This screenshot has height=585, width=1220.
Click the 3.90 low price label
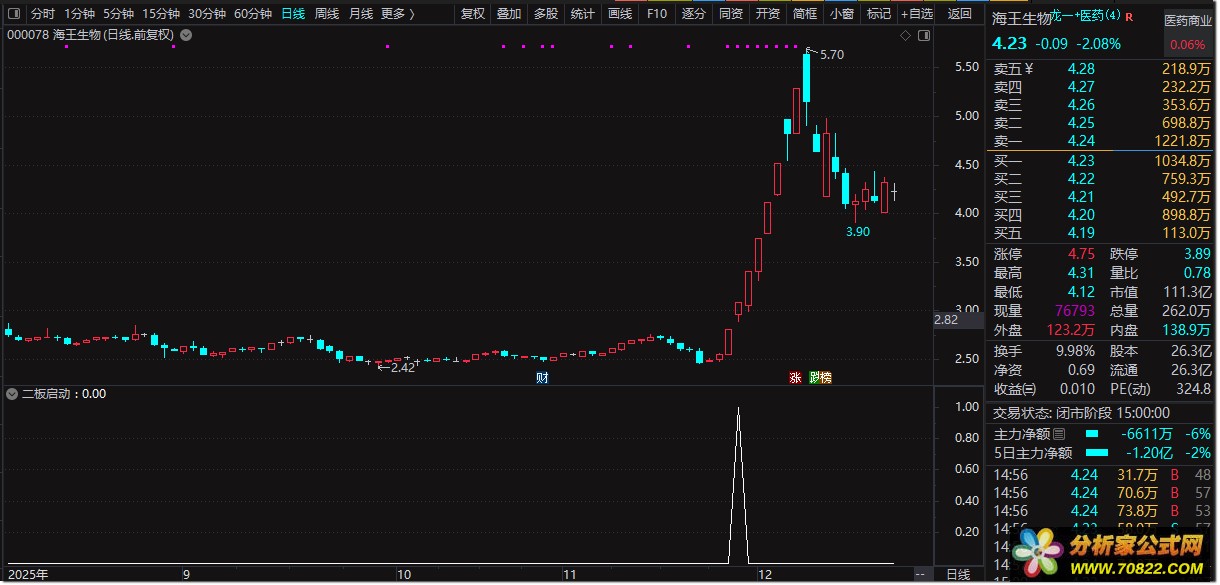coord(858,232)
